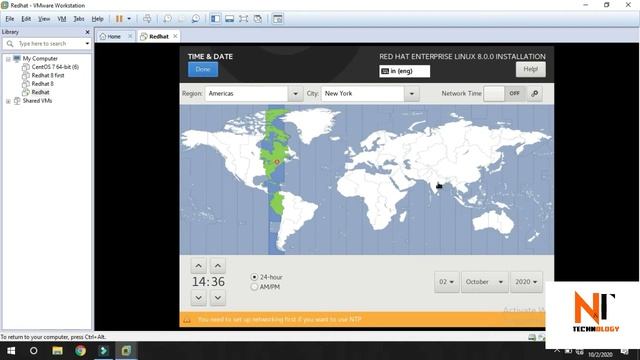Increase the minutes with the up arrow
640x360 pixels.
(x=218, y=266)
